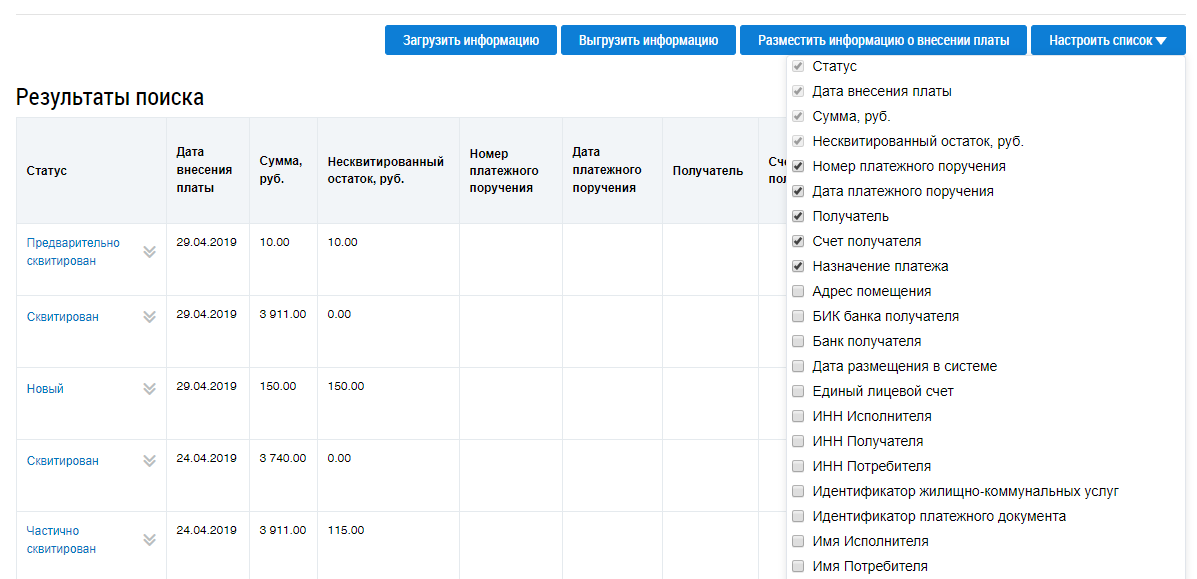This screenshot has height=579, width=1197.
Task: Check the БИК банка получателя option
Action: tap(798, 316)
